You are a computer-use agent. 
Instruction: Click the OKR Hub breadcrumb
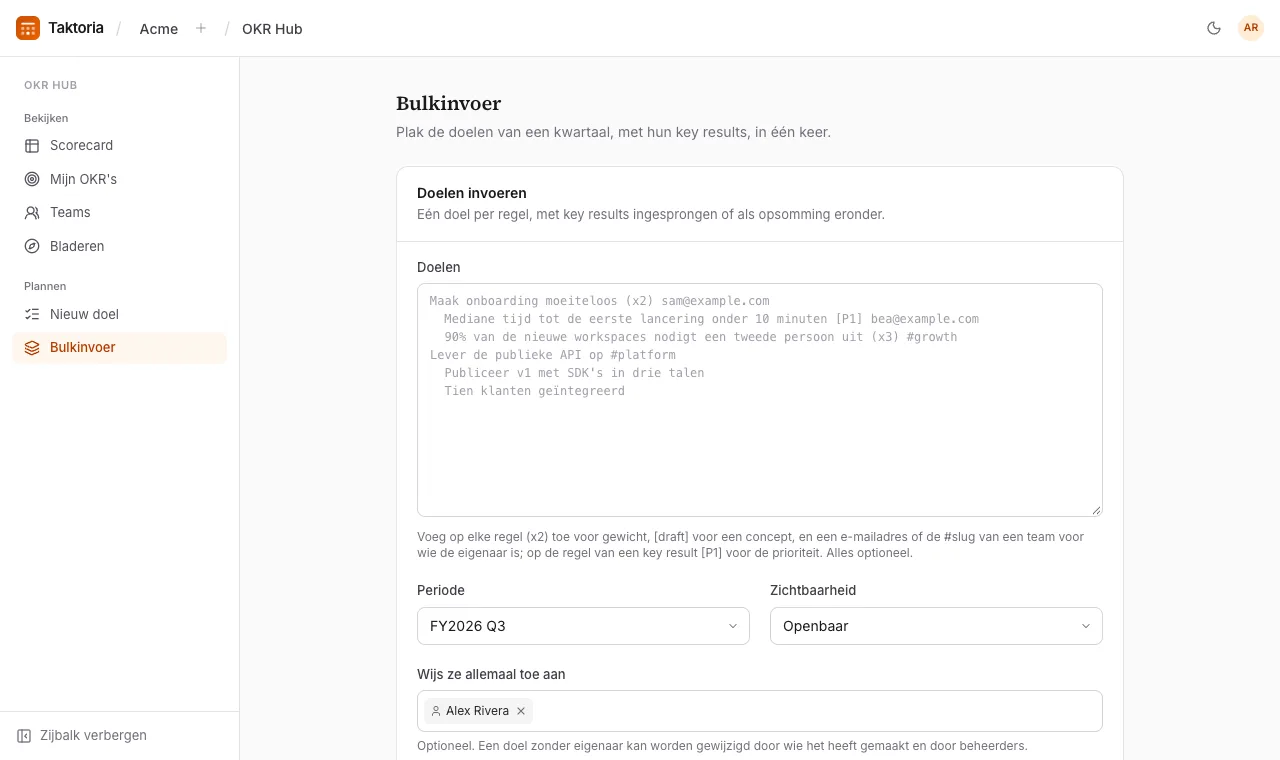(x=272, y=29)
